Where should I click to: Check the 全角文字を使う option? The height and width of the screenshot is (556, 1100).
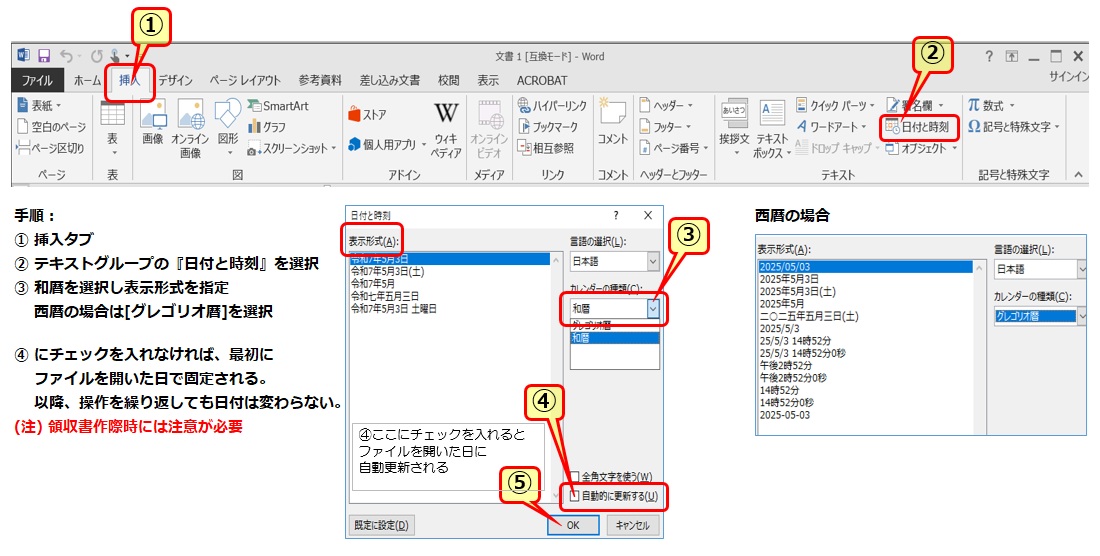coord(575,477)
